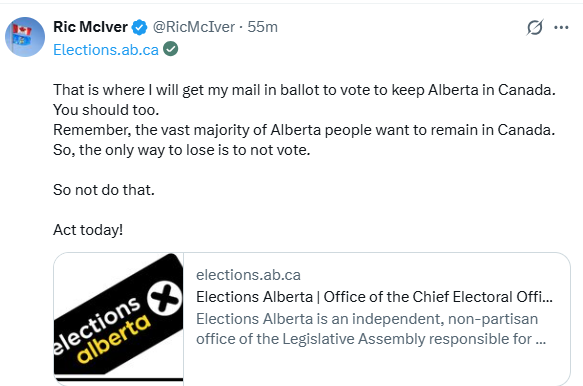Image resolution: width=583 pixels, height=386 pixels.
Task: Click the Elections Alberta logo thumbnail
Action: tap(119, 318)
